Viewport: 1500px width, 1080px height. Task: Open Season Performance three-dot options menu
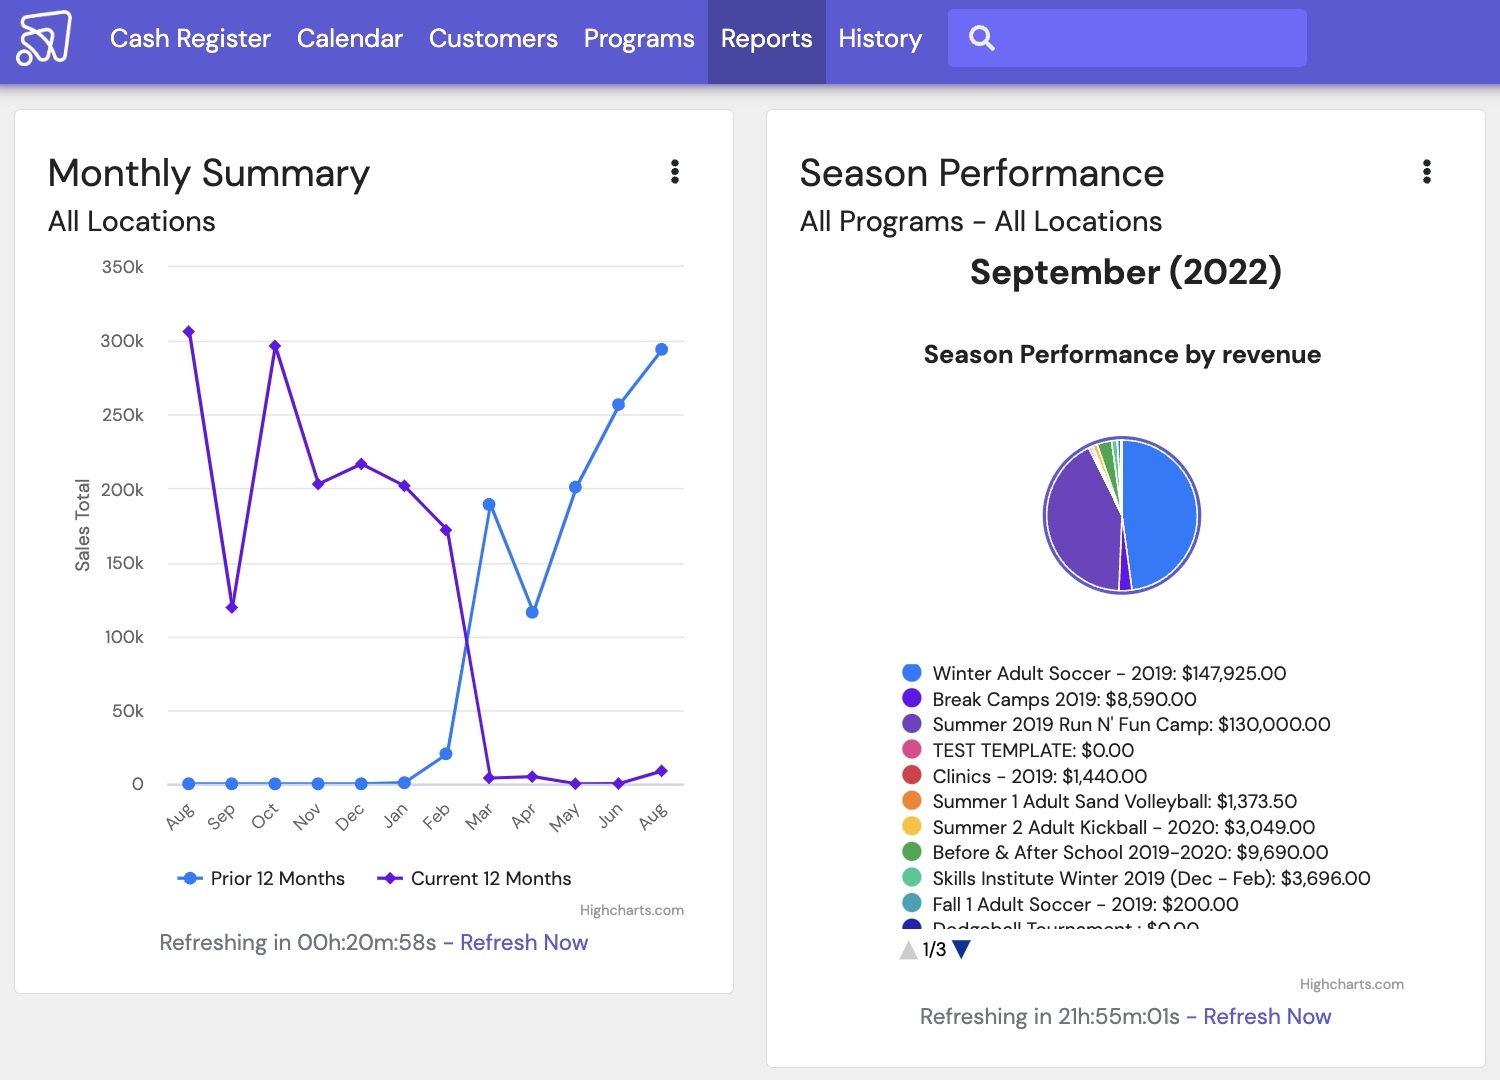point(1427,172)
